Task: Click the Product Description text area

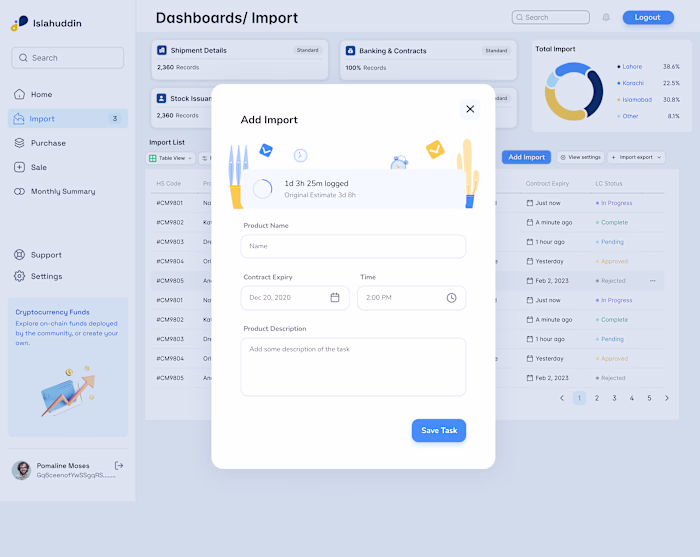Action: (353, 366)
